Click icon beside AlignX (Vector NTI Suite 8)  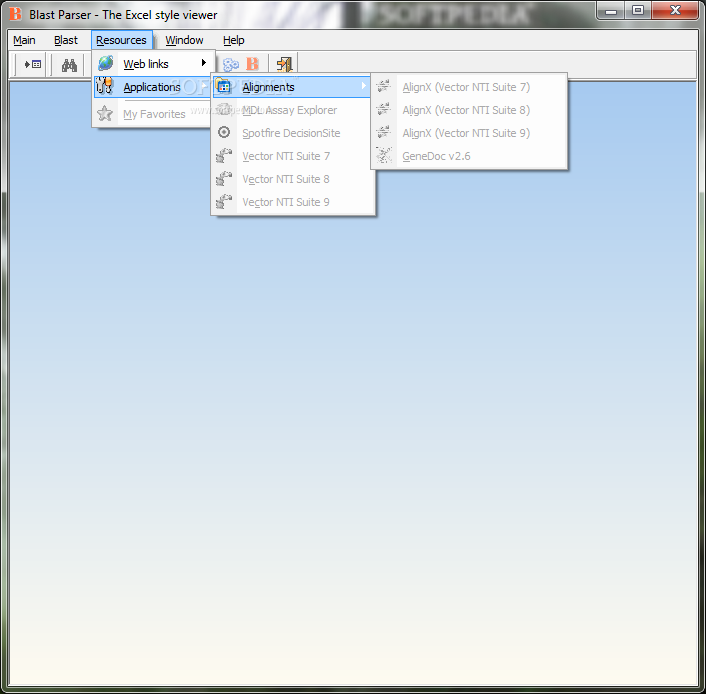point(384,109)
